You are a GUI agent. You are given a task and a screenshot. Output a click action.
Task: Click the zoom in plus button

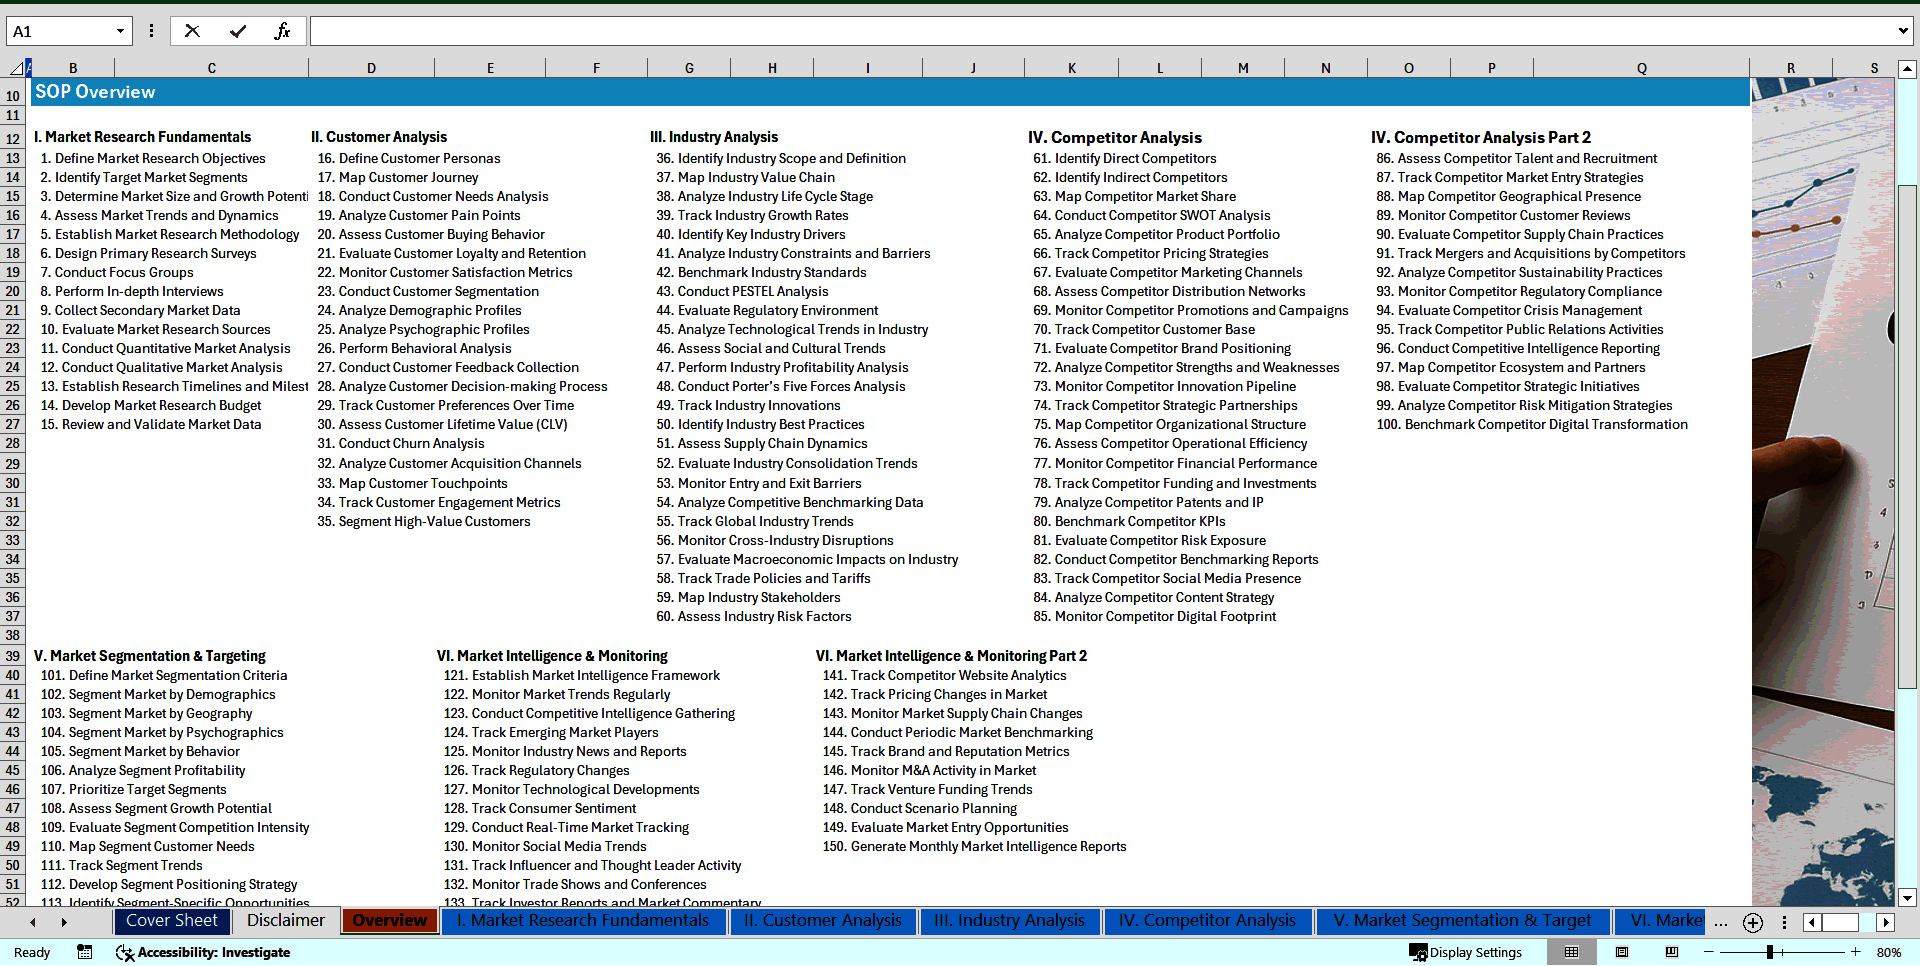1855,952
